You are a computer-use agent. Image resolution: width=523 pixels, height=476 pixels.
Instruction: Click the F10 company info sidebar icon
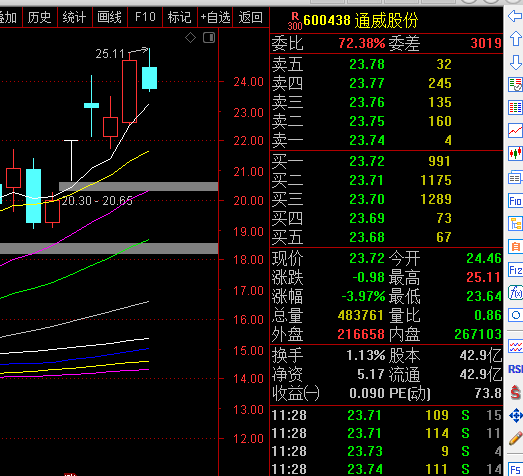[x=515, y=200]
